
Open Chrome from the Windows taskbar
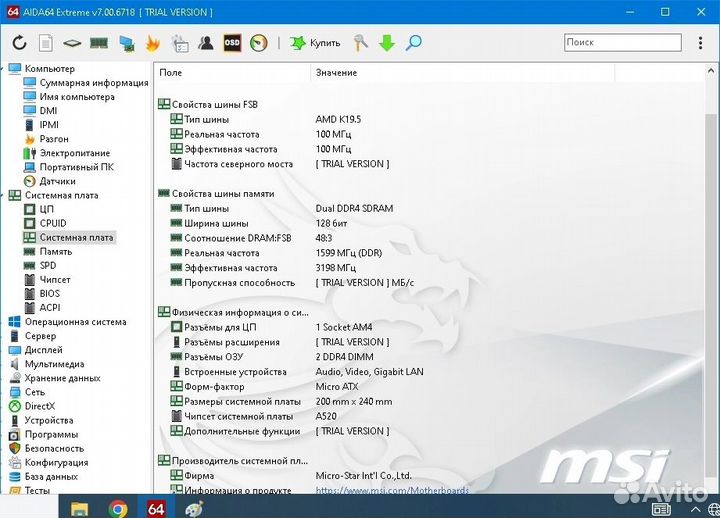(x=118, y=507)
